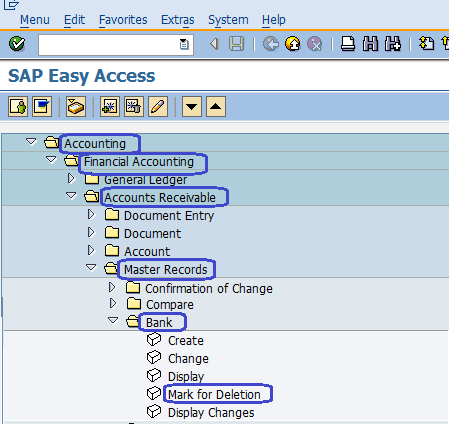Screen dimensions: 449x424
Task: Click the Print icon in toolbar
Action: tap(348, 44)
